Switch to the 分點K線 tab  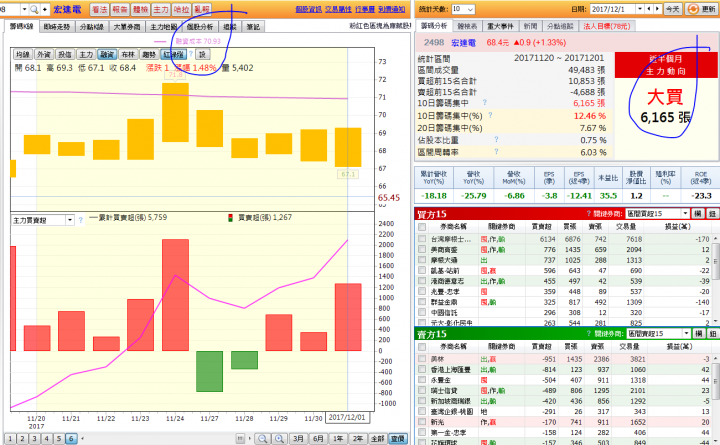[92, 27]
